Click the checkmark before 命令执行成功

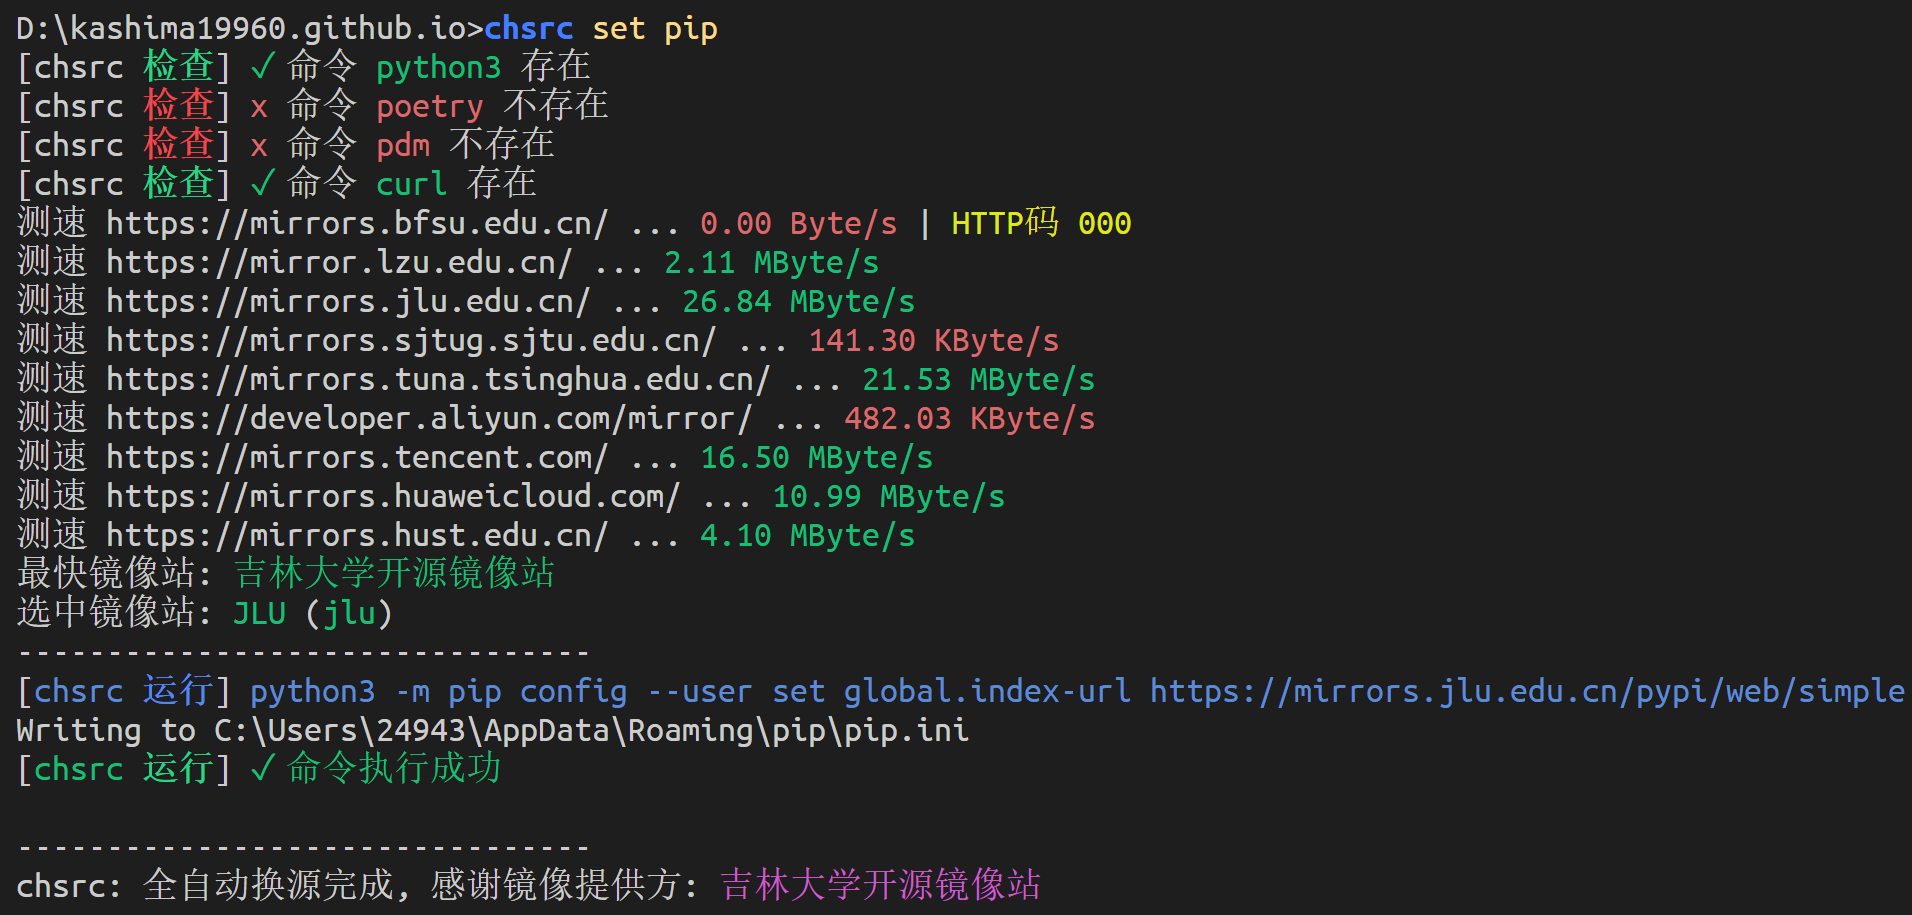[262, 769]
